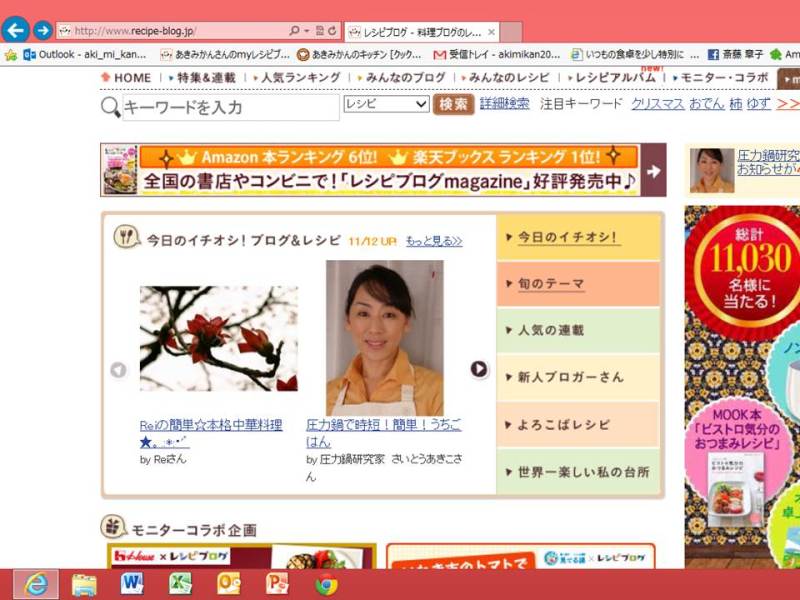Open 圧力鍋で時短!簡単!うちごはん link

tap(384, 433)
